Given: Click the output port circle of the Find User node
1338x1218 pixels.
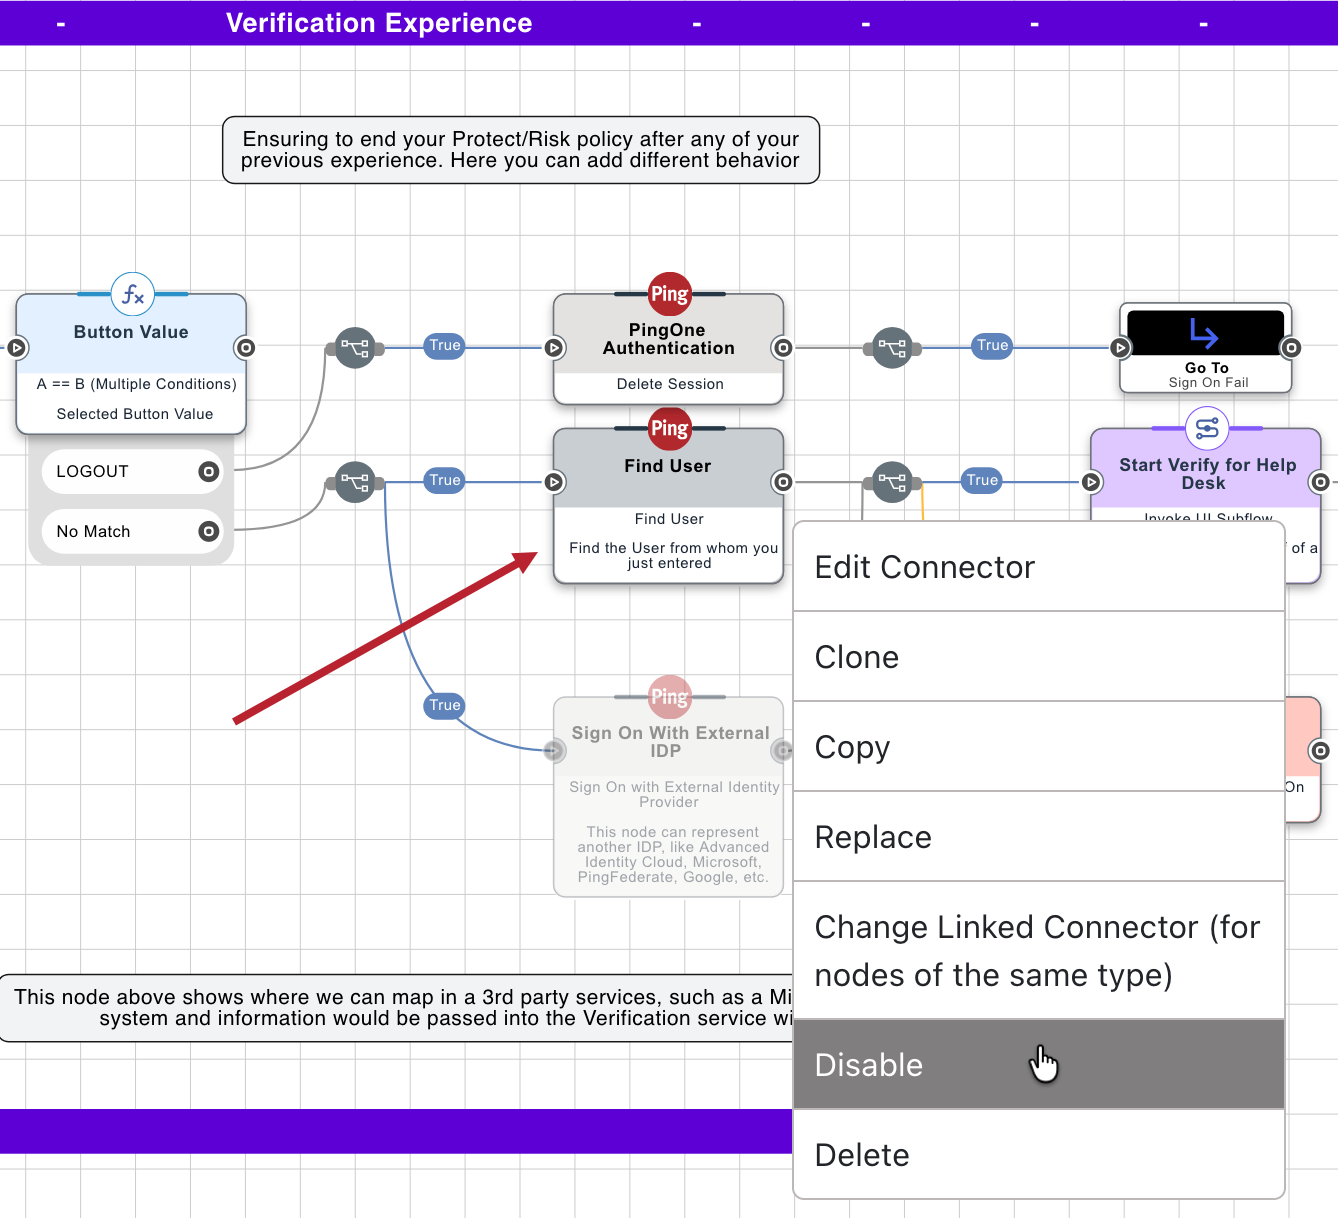Looking at the screenshot, I should [782, 482].
